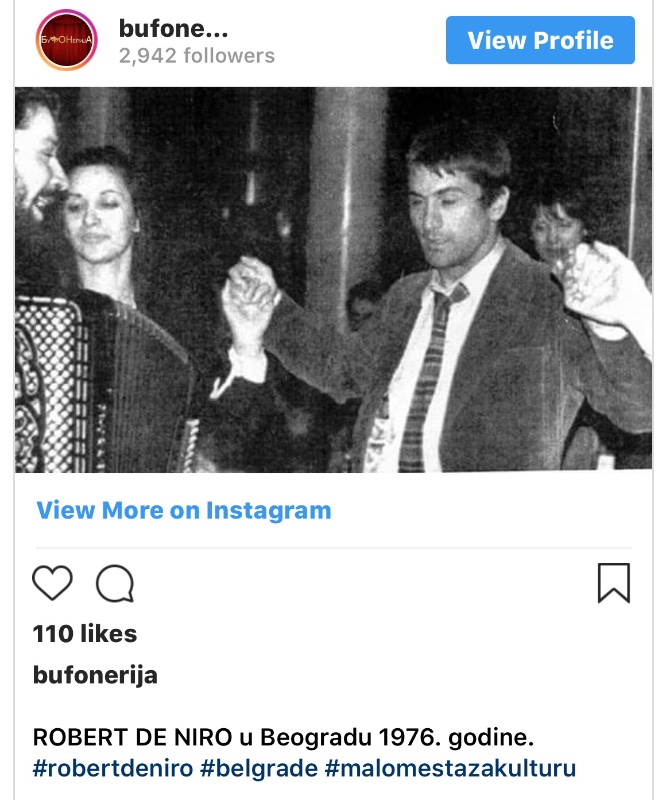The image size is (666, 800).
Task: Follow the #robertdeniro hashtag
Action: pos(113,768)
